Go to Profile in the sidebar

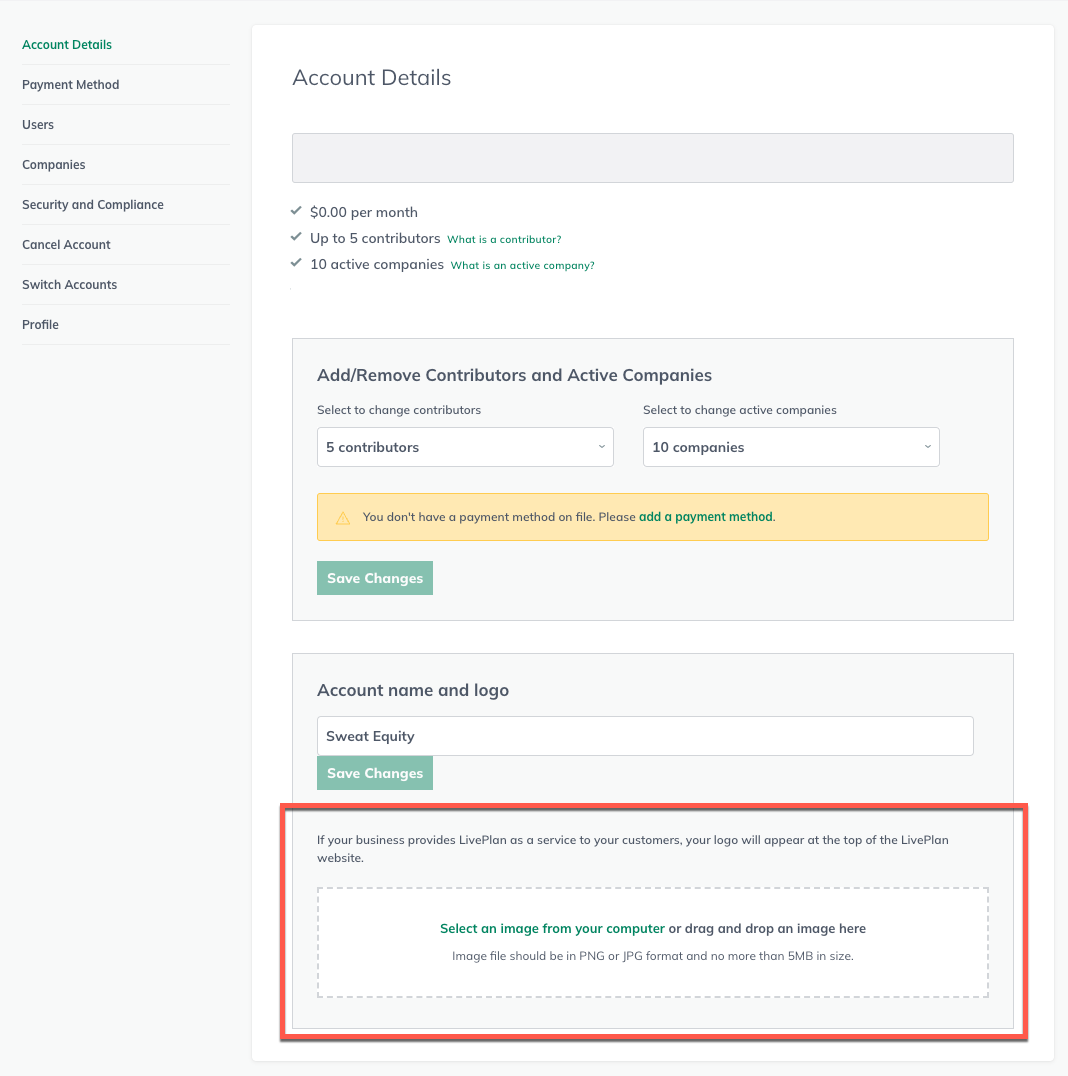(41, 325)
